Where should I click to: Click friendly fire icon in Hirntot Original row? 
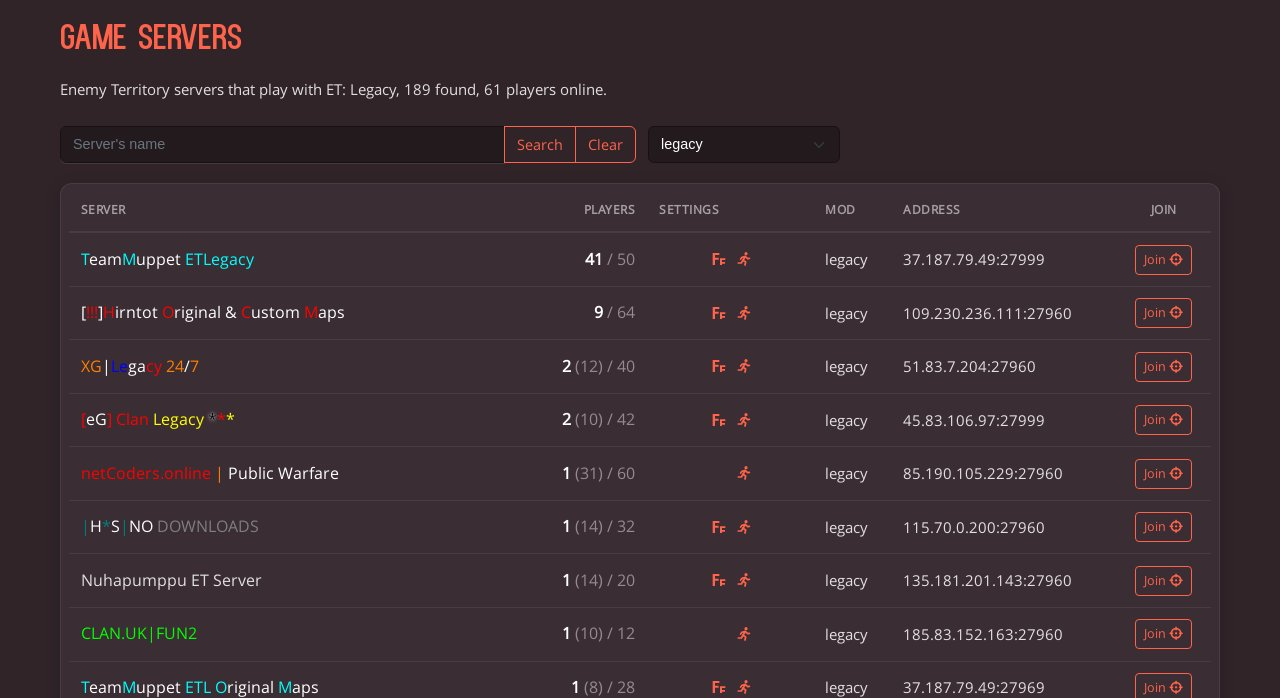click(x=718, y=313)
